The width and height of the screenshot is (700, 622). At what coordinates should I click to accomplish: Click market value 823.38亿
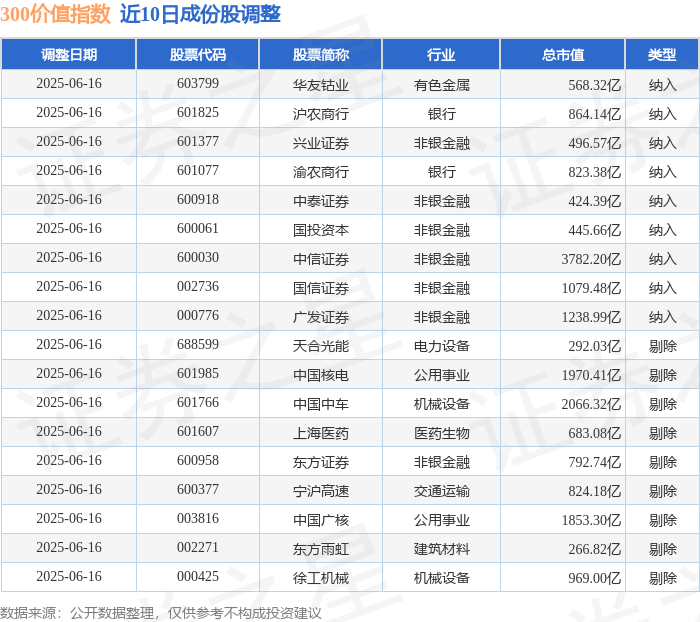(594, 172)
